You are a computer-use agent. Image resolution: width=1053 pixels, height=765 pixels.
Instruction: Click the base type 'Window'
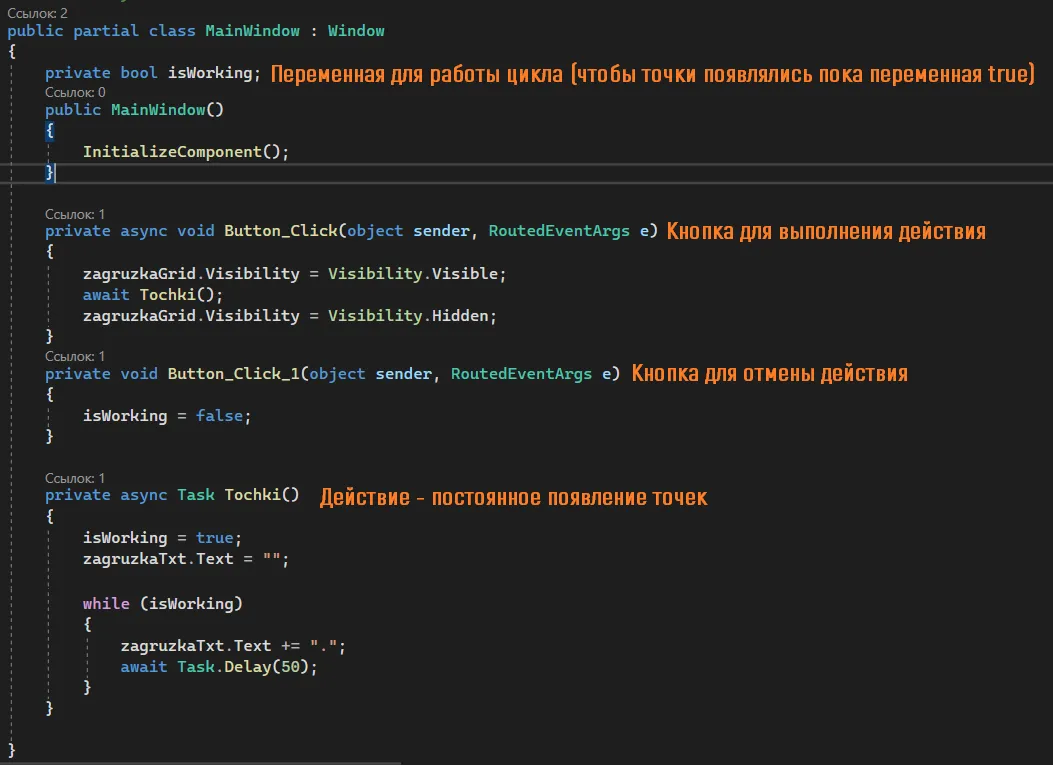coord(356,31)
